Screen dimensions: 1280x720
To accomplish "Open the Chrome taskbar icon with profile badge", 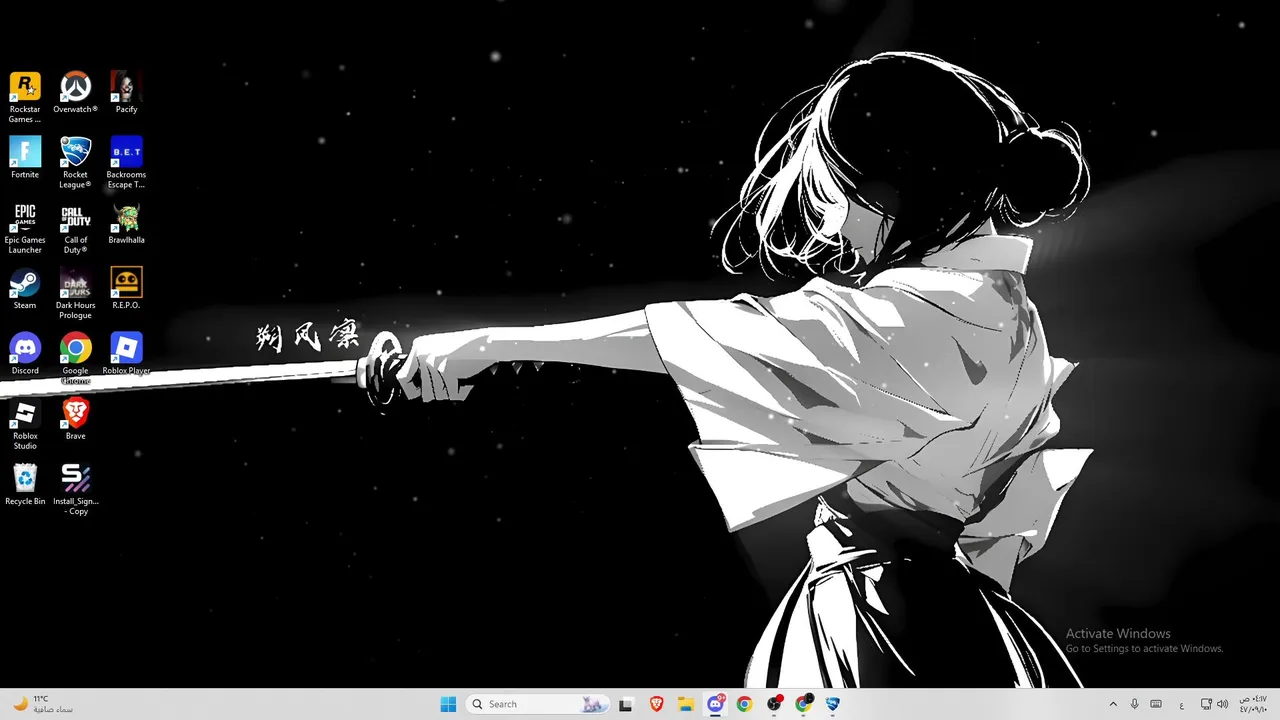I will 804,704.
